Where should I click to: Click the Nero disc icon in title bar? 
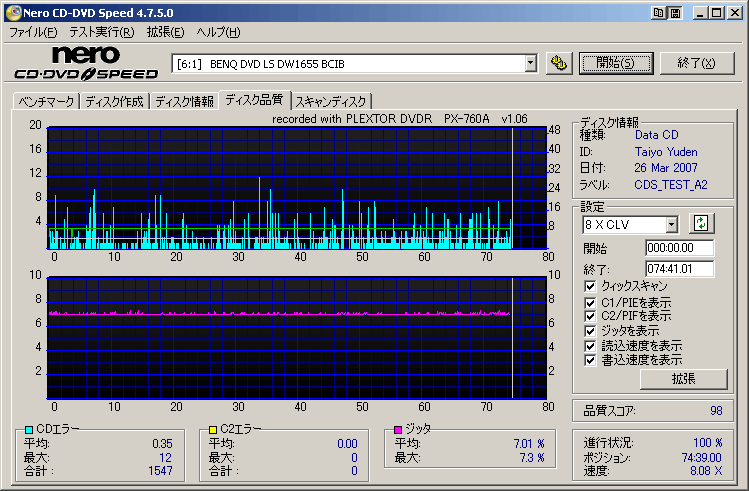(13, 12)
